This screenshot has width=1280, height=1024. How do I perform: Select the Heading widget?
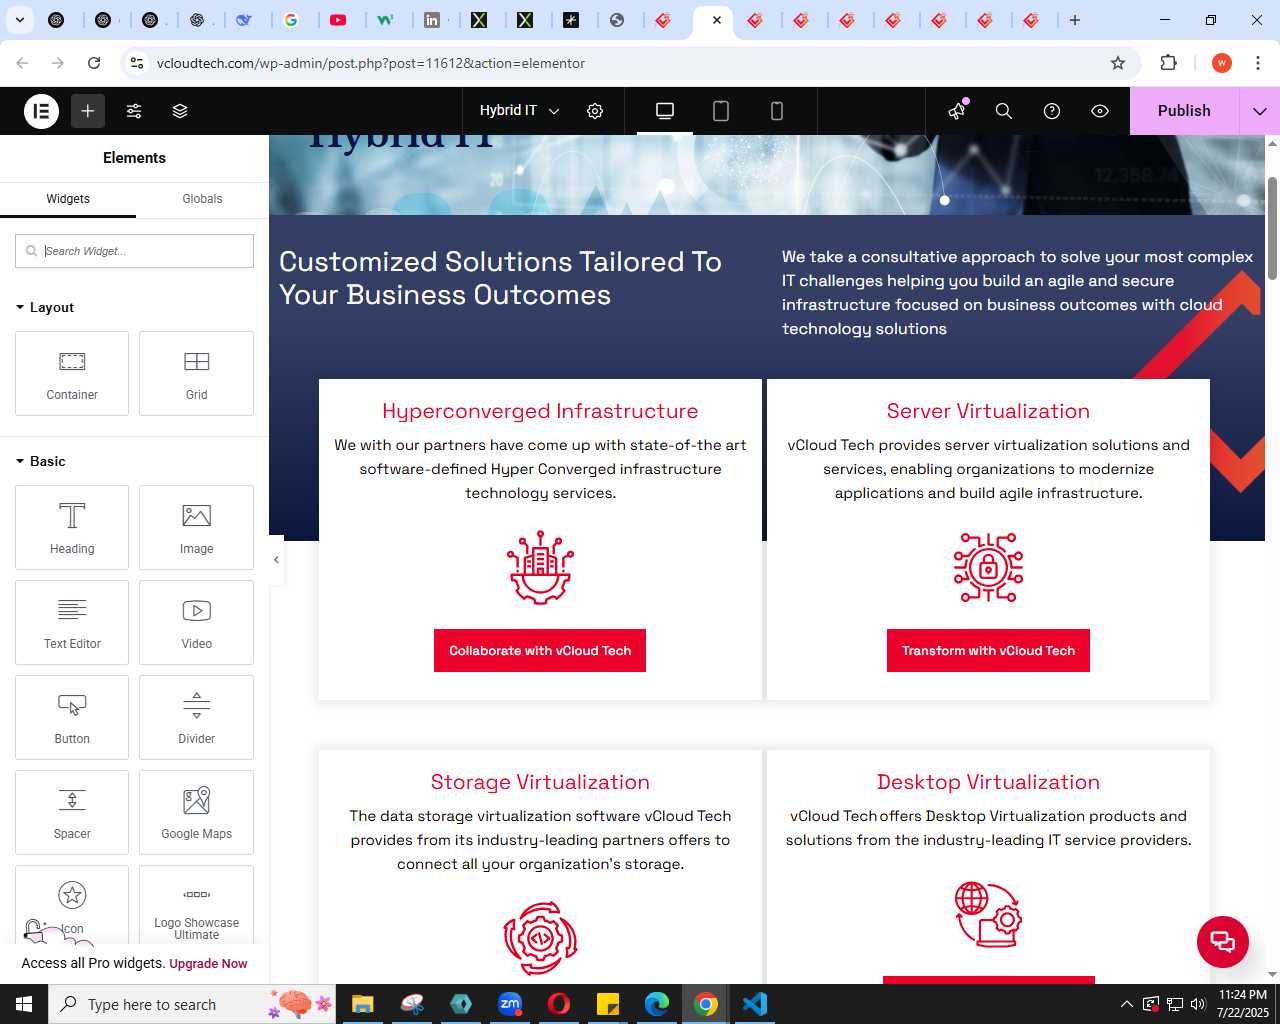click(x=72, y=527)
